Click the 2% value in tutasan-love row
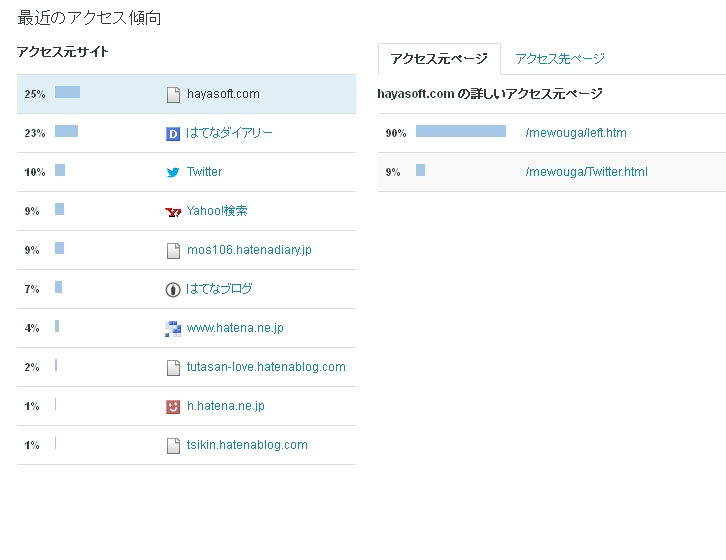The height and width of the screenshot is (560, 726). (32, 367)
